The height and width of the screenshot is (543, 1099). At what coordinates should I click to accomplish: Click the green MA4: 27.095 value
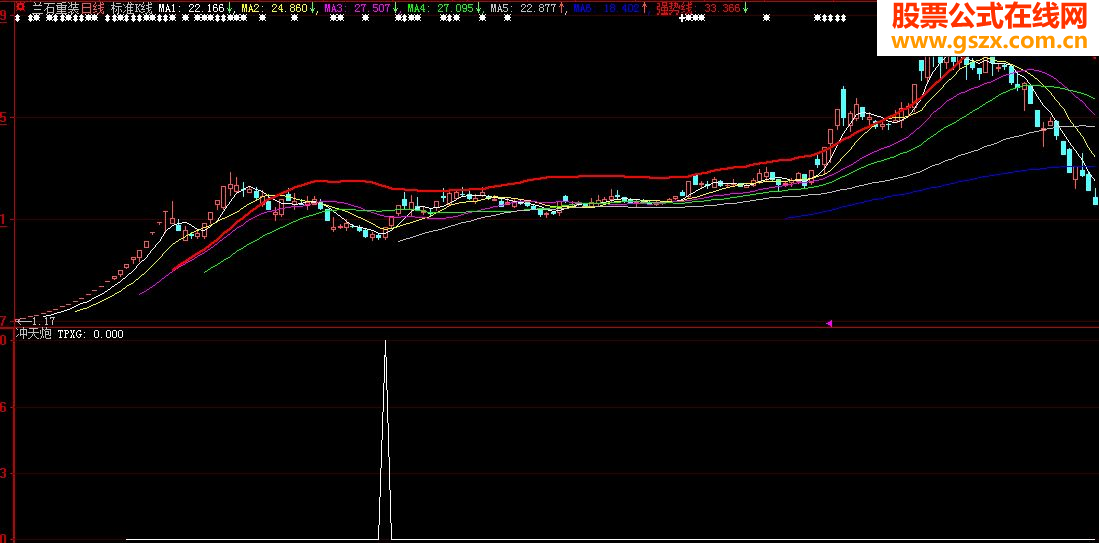[x=439, y=8]
